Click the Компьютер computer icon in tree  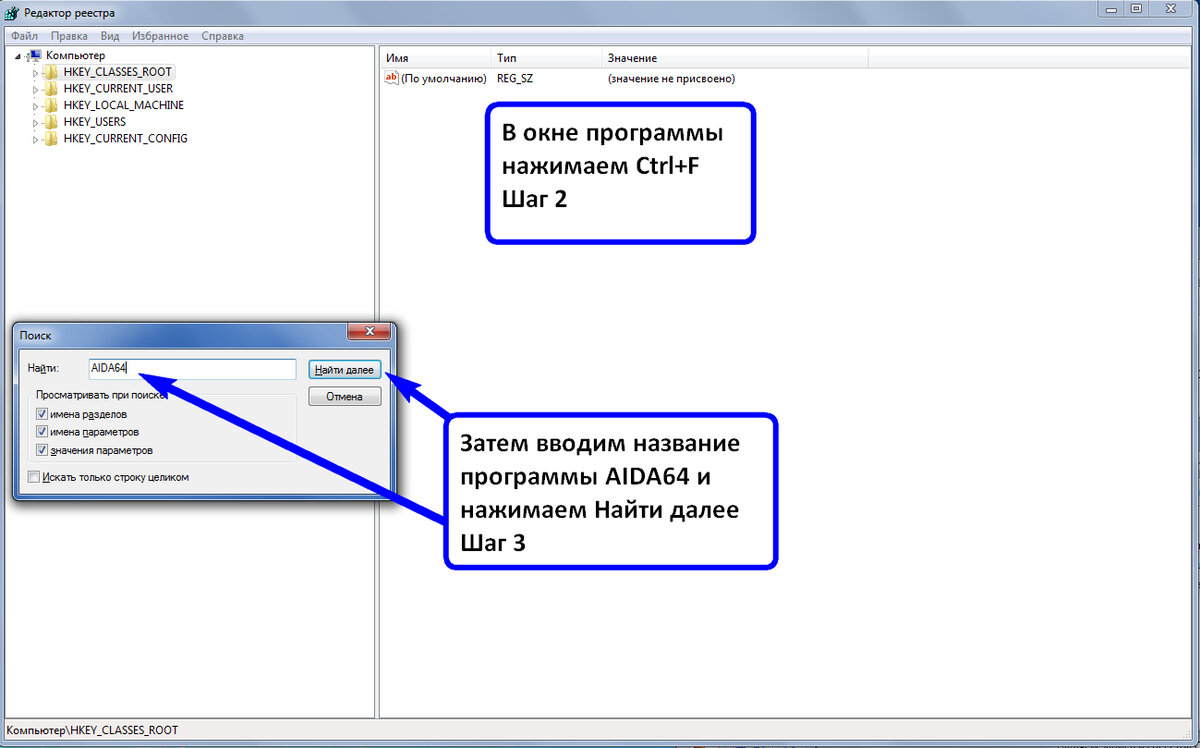tap(35, 56)
